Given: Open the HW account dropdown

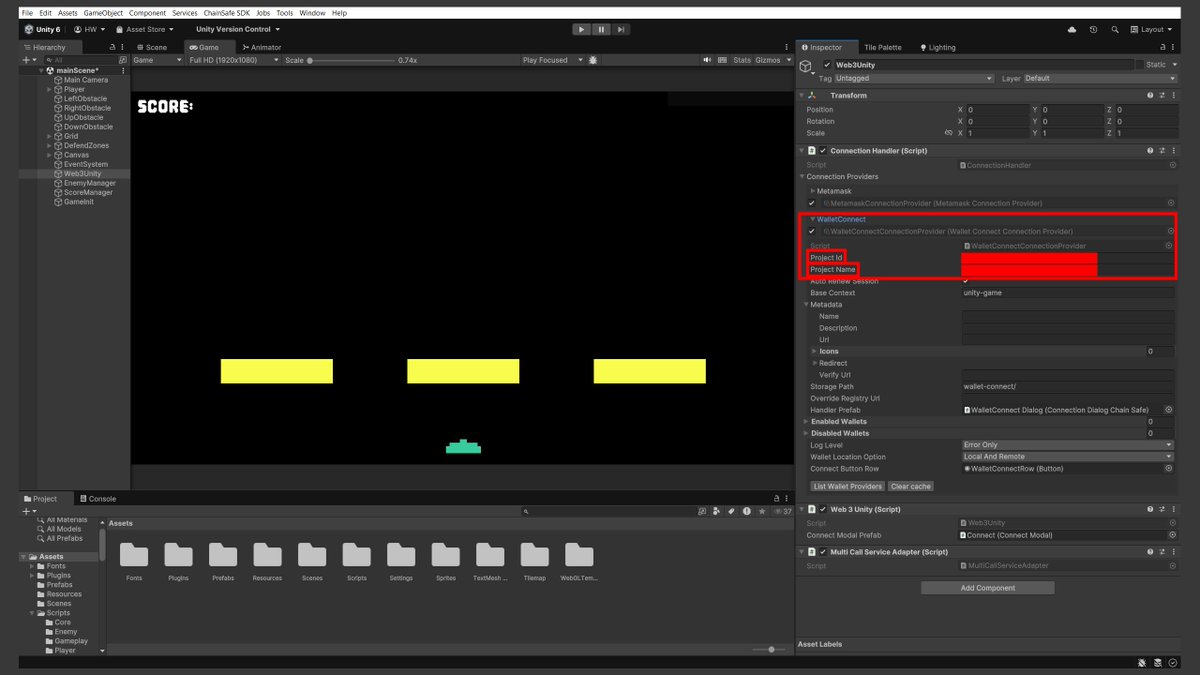Looking at the screenshot, I should click(x=91, y=30).
